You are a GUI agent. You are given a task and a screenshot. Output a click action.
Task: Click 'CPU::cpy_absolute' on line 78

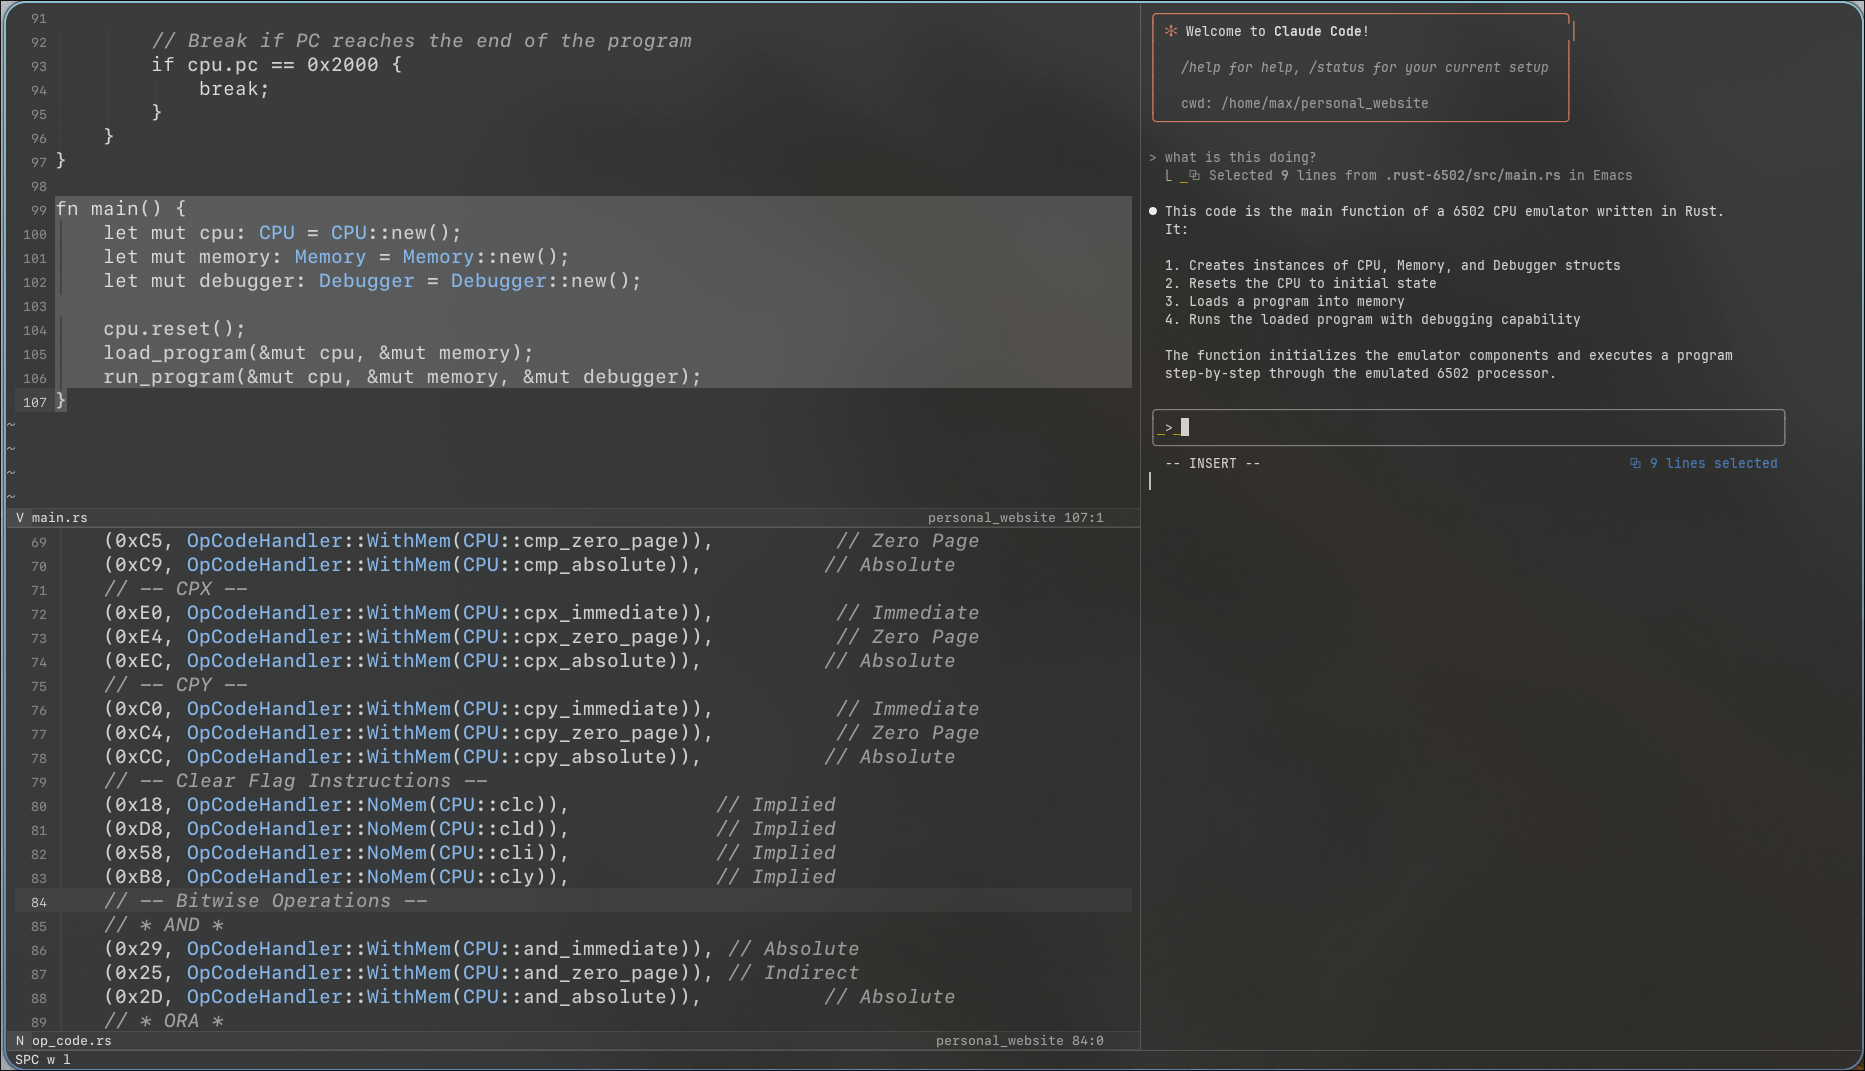(x=565, y=756)
